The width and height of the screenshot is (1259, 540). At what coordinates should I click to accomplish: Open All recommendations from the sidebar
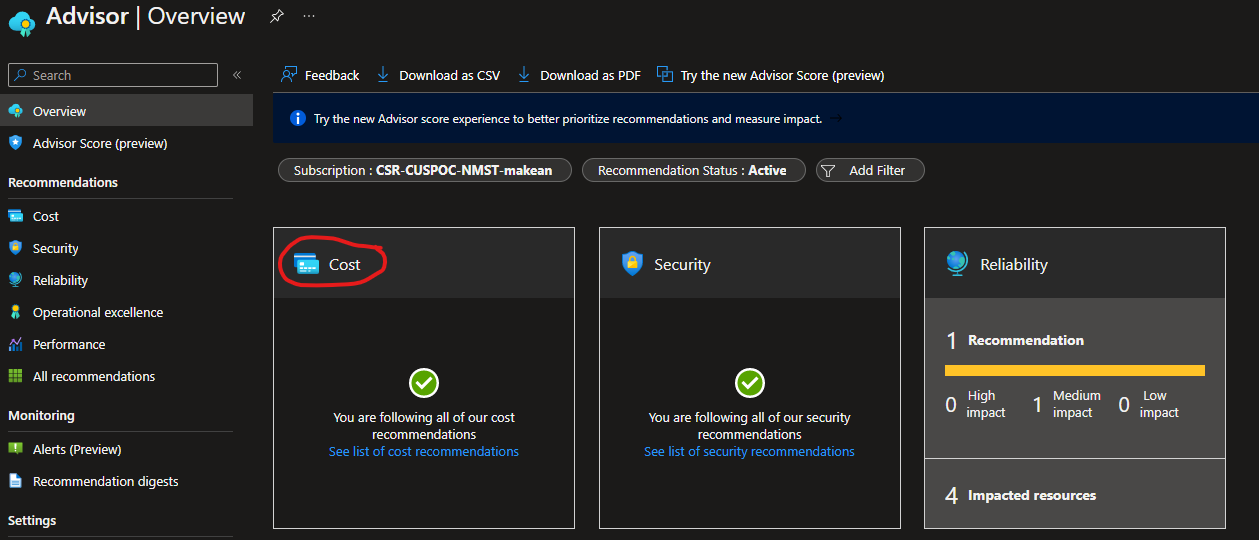click(93, 376)
